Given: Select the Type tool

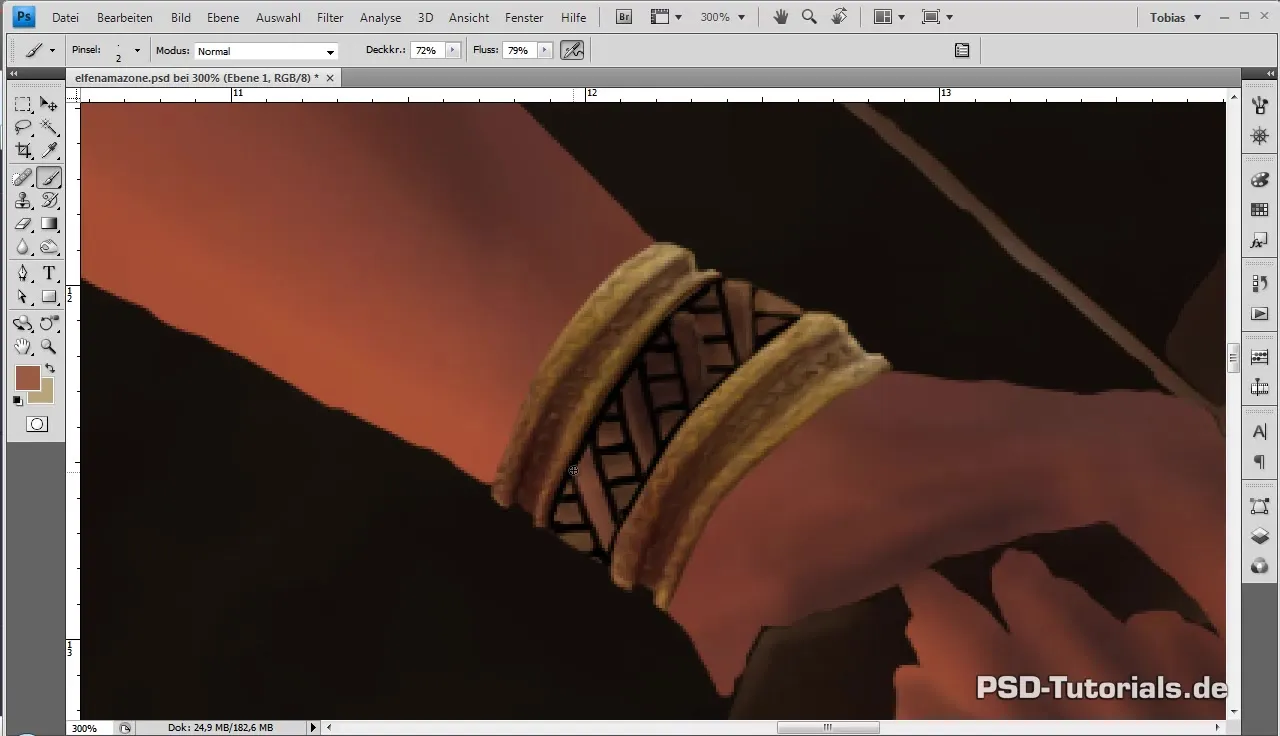Looking at the screenshot, I should (x=48, y=274).
